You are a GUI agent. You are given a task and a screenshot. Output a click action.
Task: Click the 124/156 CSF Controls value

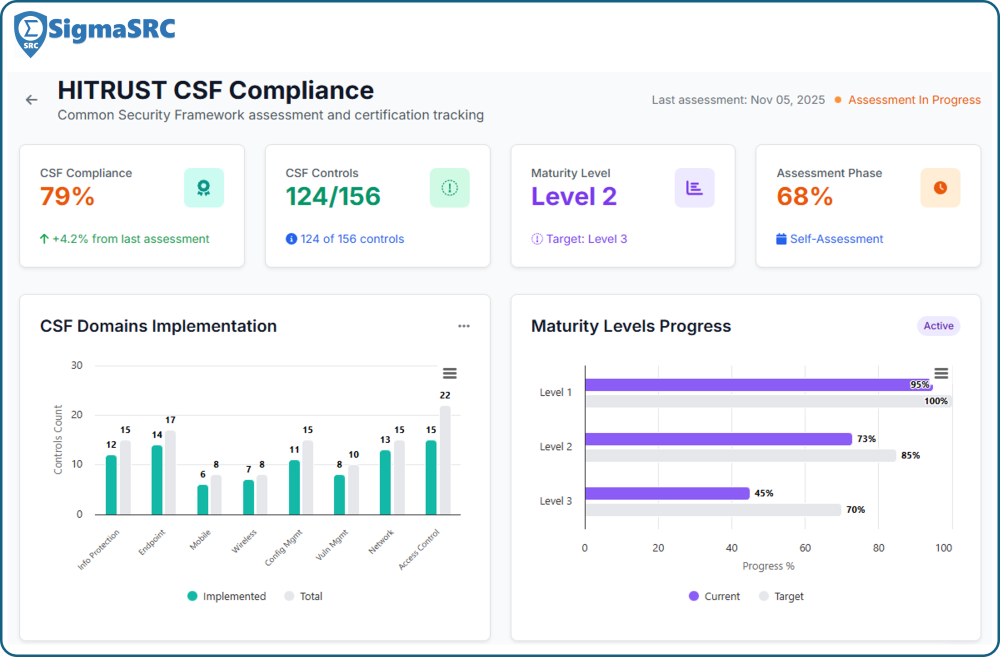(333, 196)
